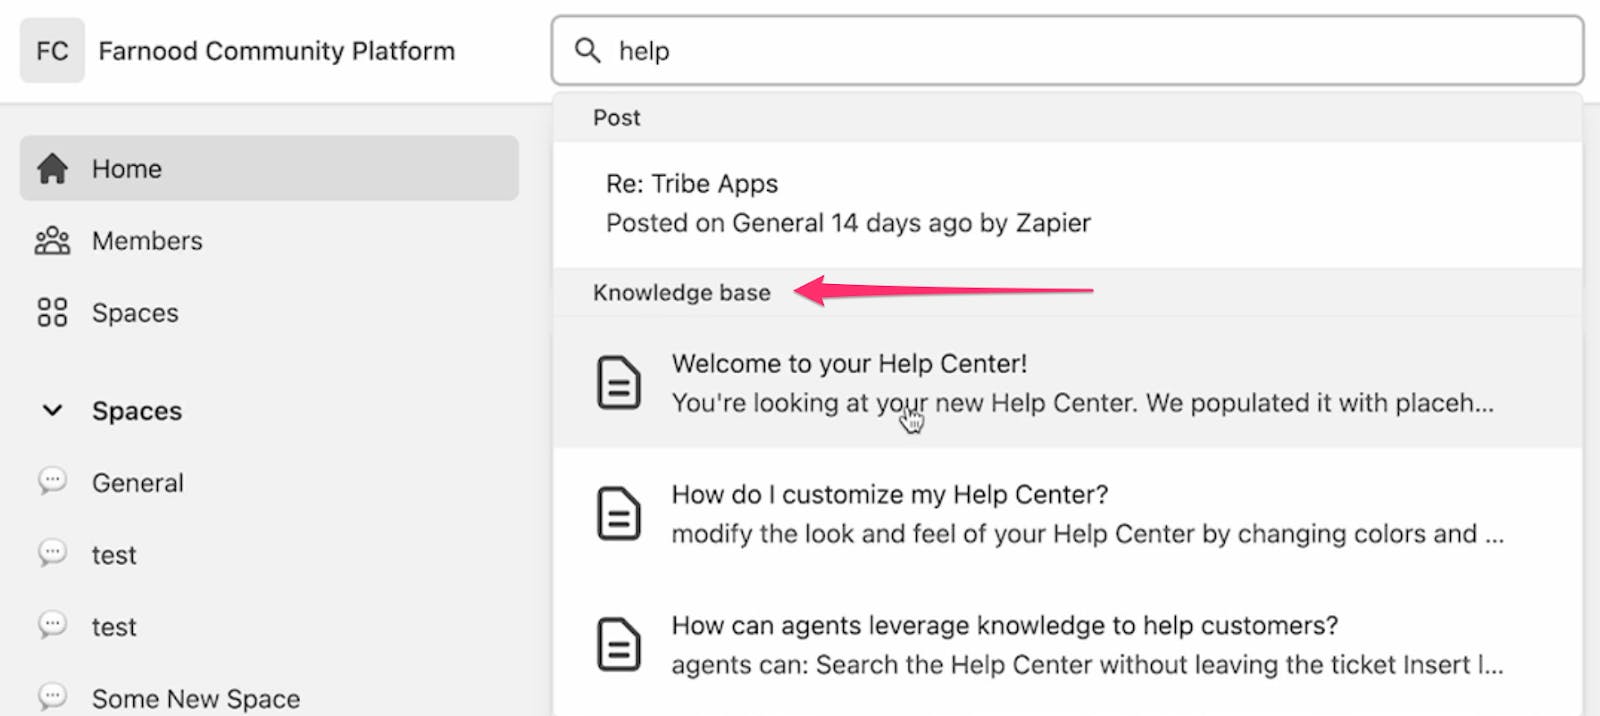Click the Some New Space bubble icon

52,696
